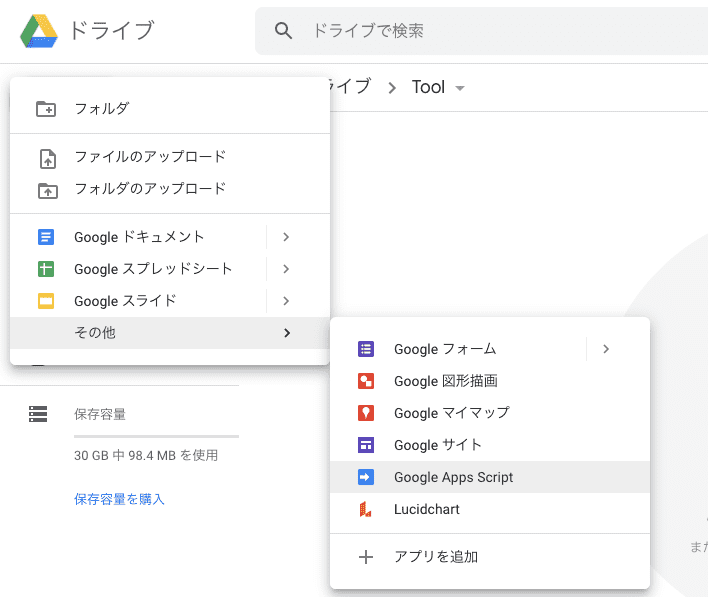Click the green Google Sheets icon

pos(46,269)
